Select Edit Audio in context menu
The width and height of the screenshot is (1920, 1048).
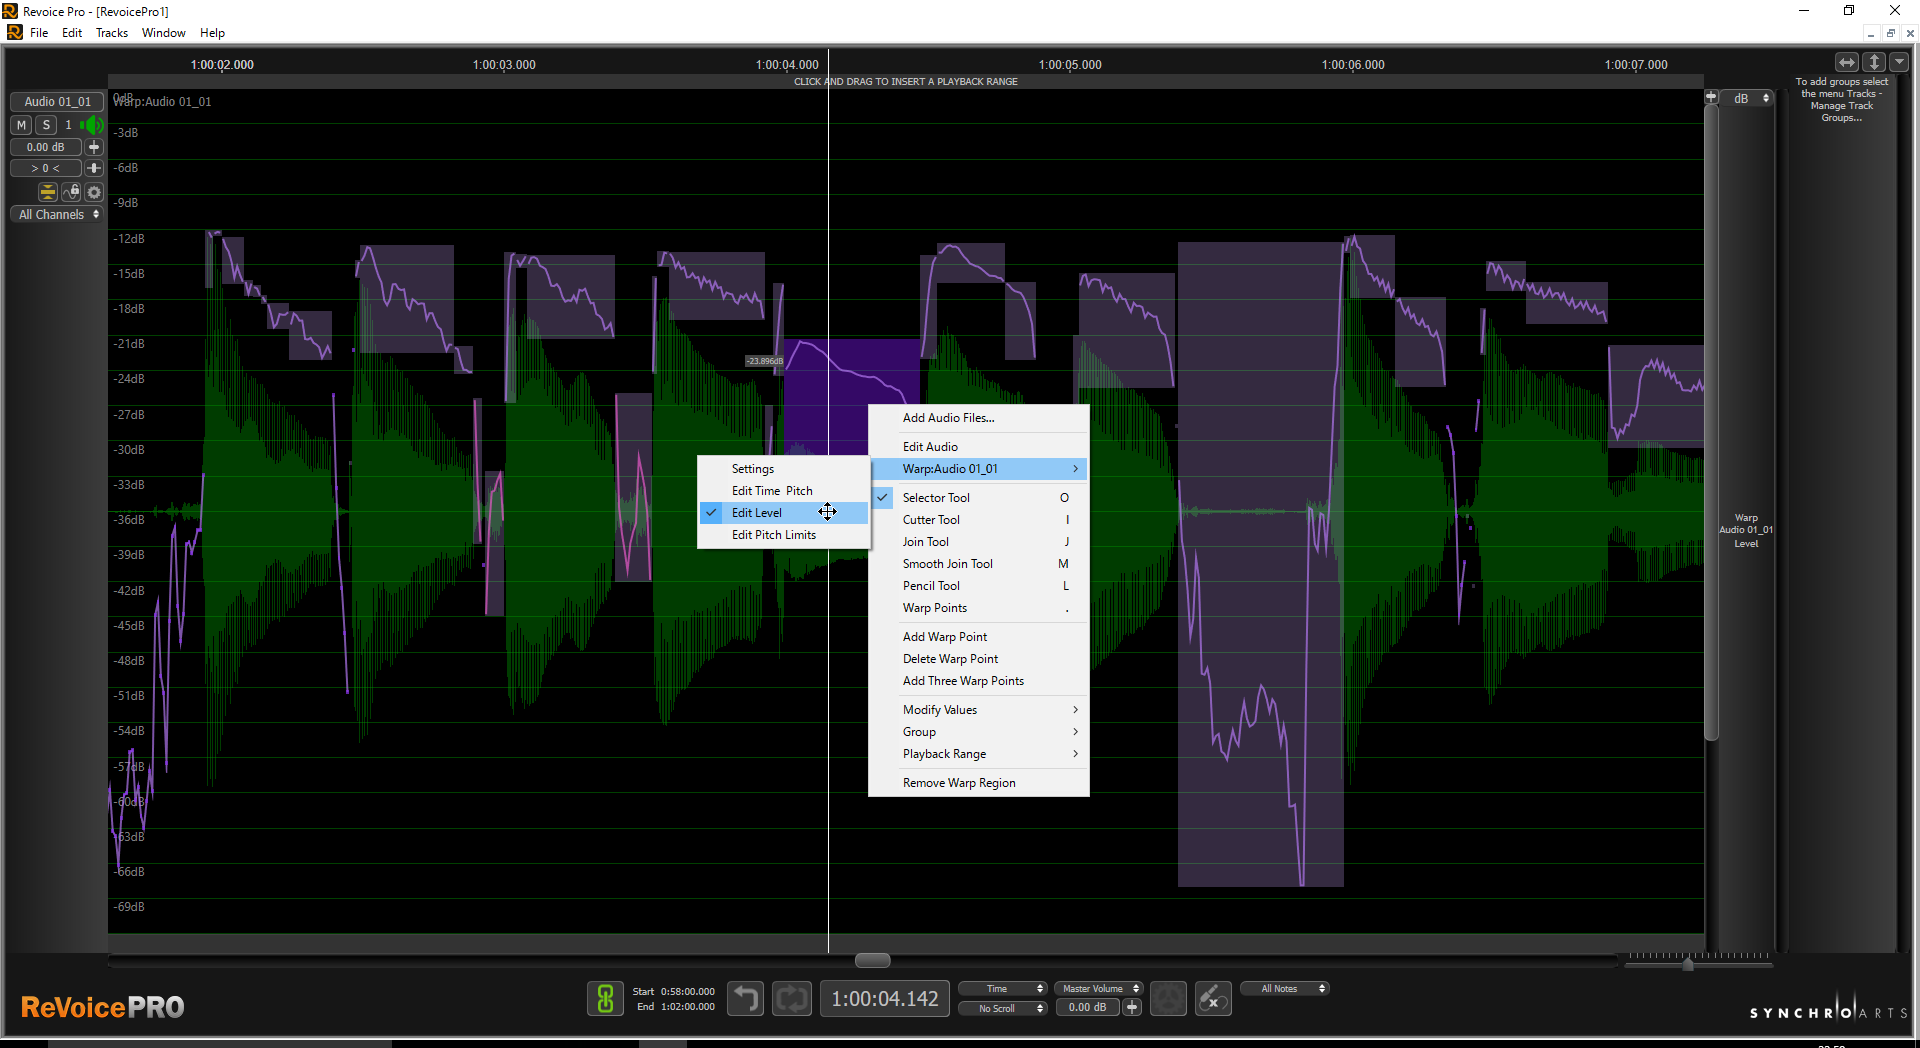[979, 447]
